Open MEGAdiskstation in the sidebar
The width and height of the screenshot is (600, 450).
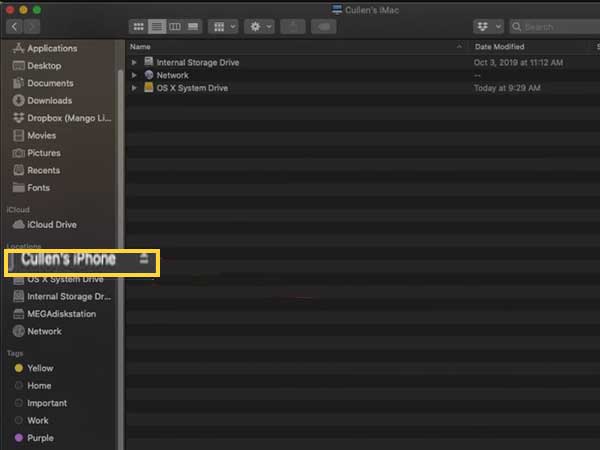tap(54, 314)
